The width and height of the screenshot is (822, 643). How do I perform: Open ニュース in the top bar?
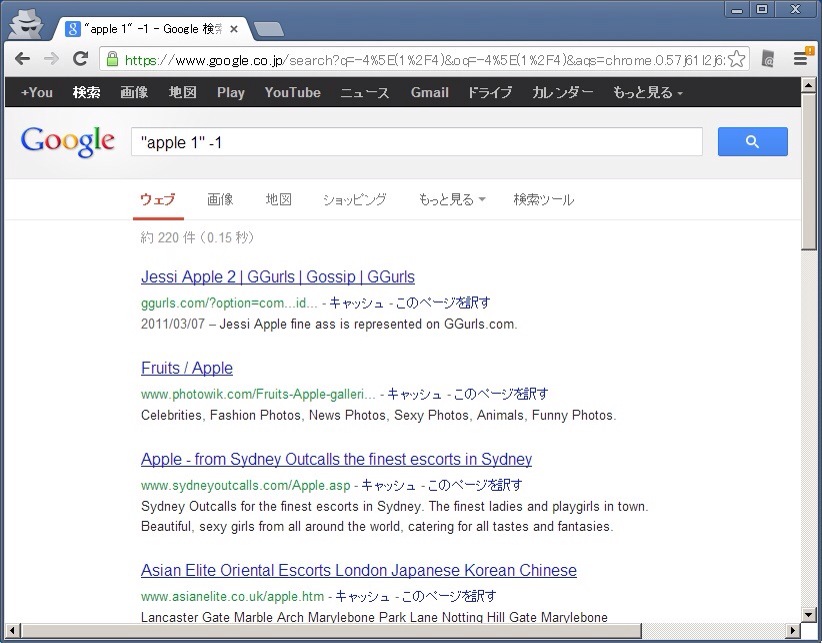coord(365,93)
